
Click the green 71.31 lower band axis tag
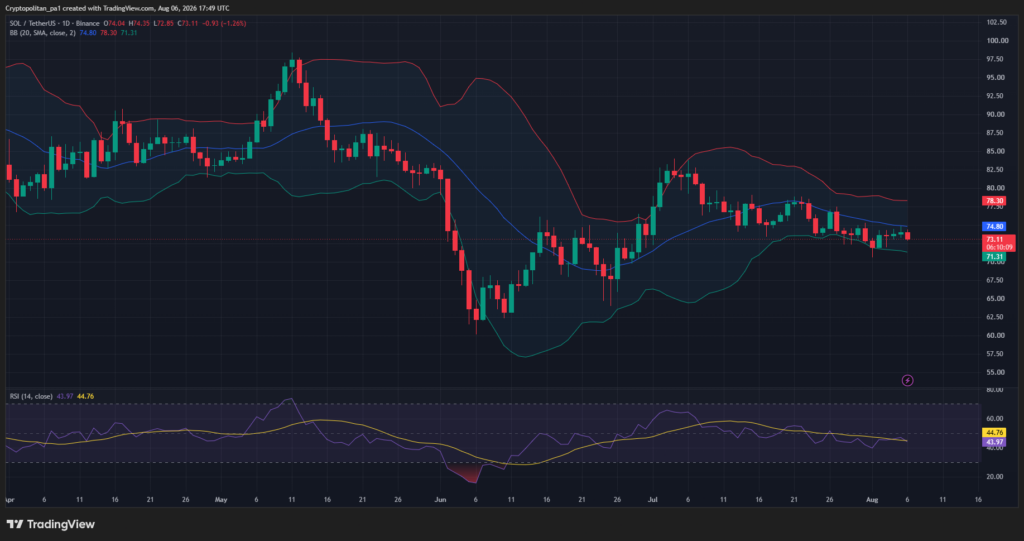(994, 257)
